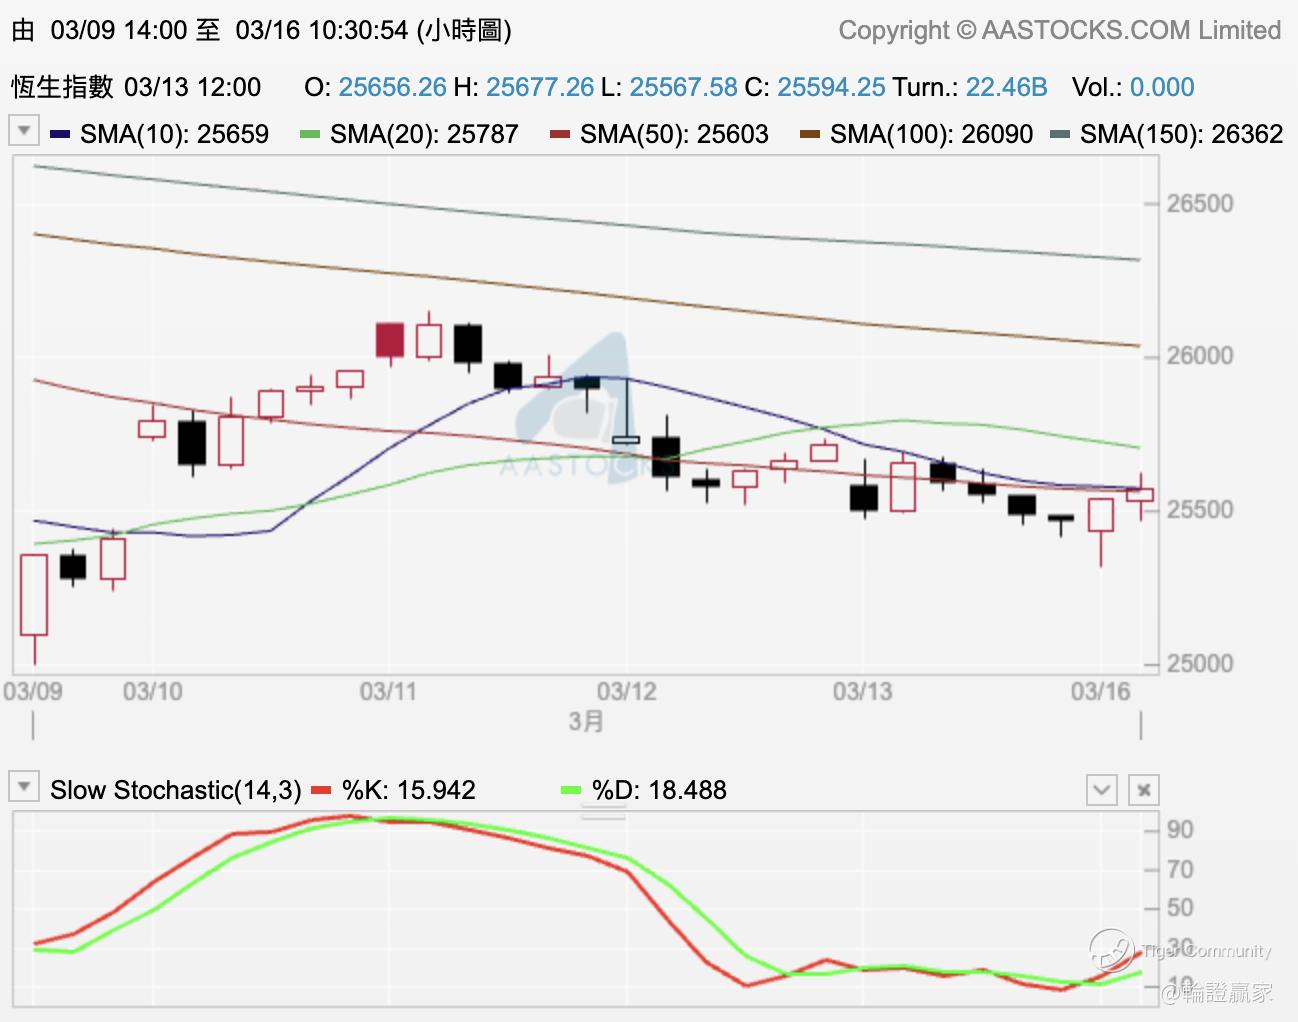Click the 26000 price axis label

1200,356
